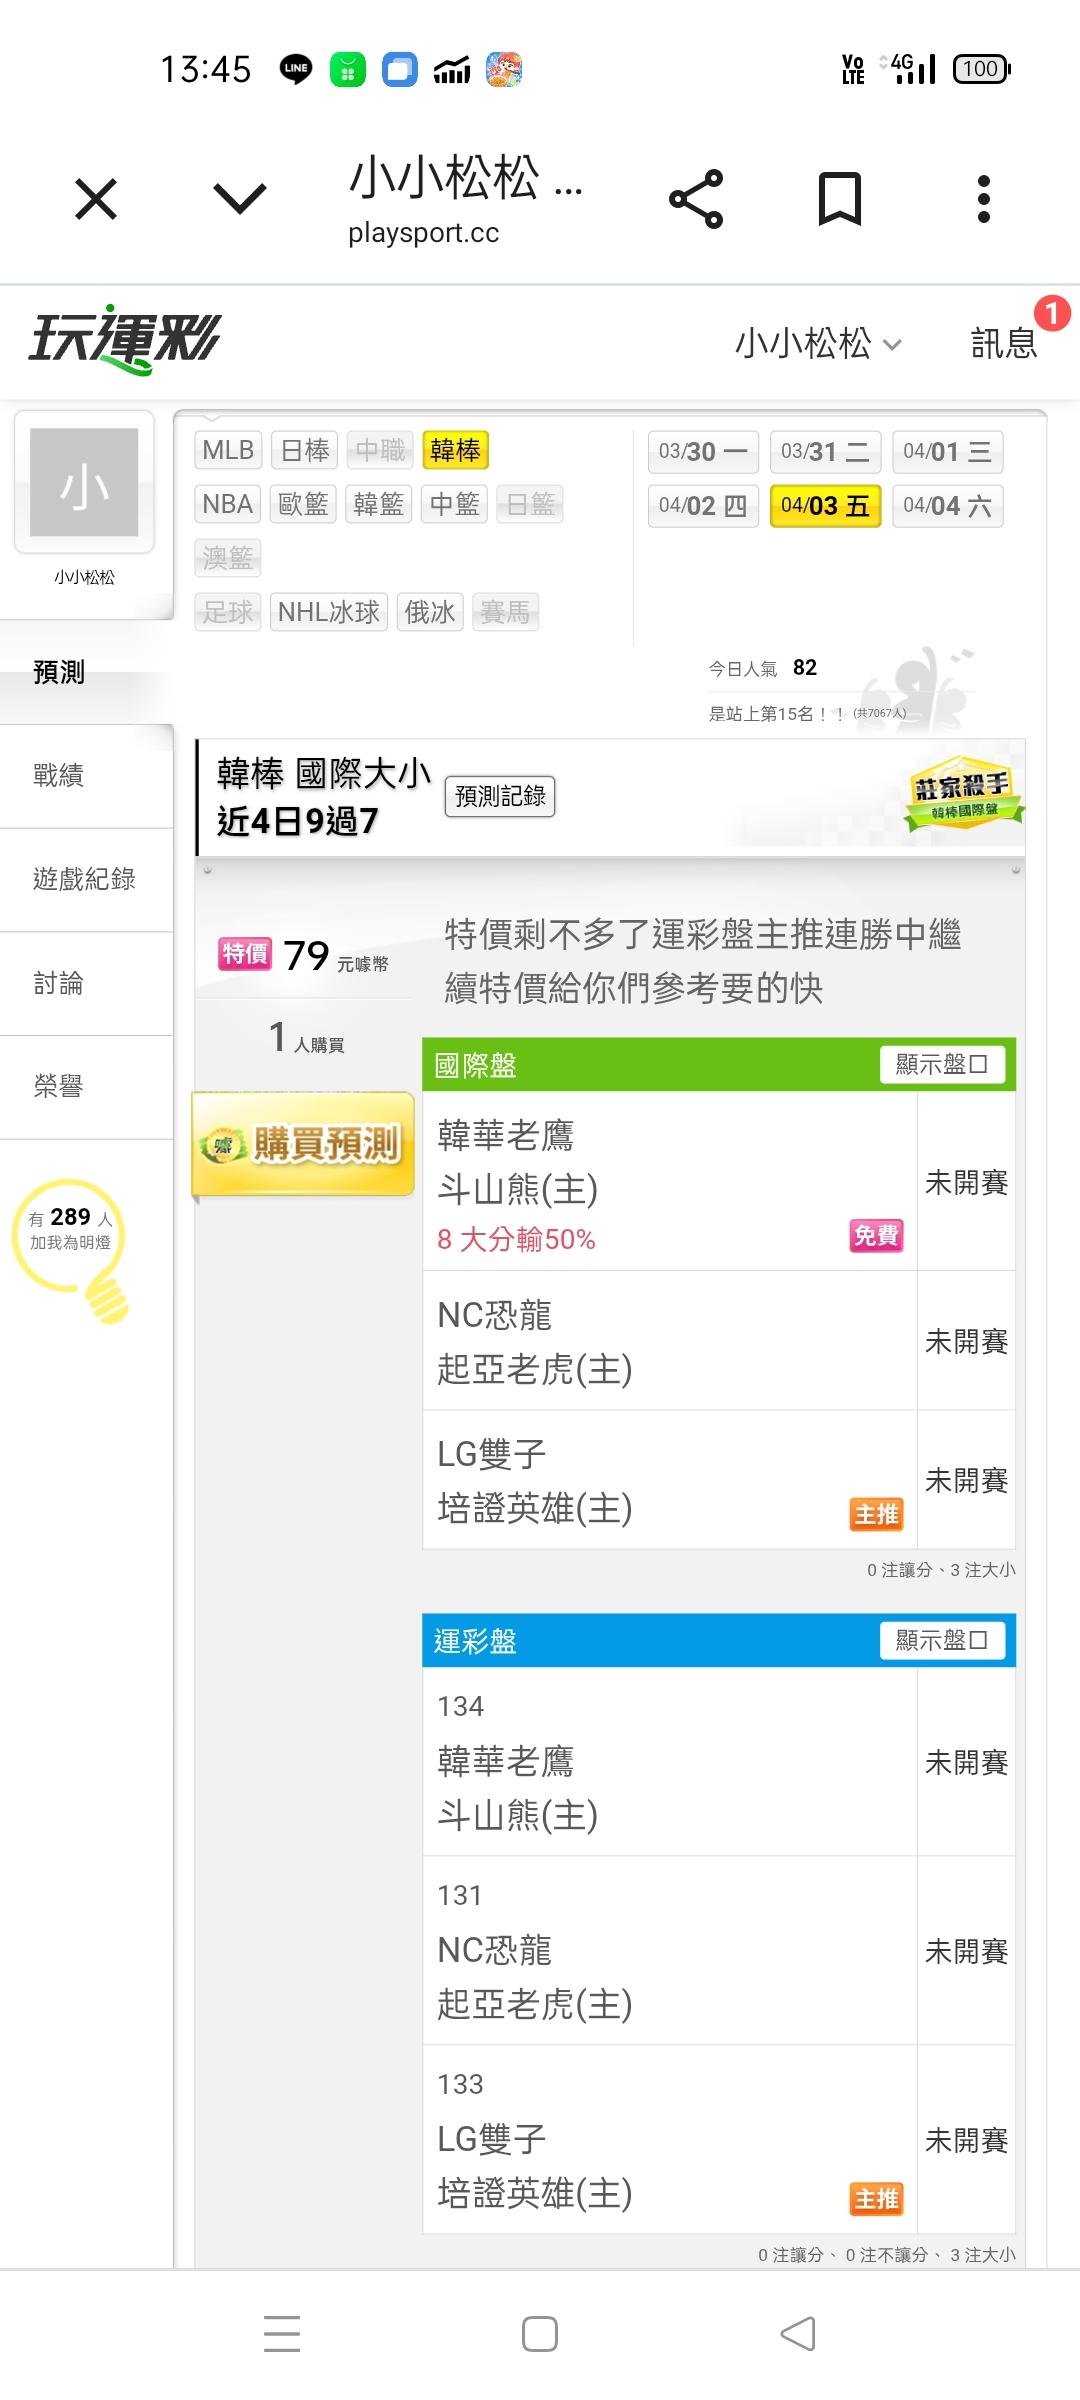Tap the 小小松松 profile avatar thumbnail

84,483
